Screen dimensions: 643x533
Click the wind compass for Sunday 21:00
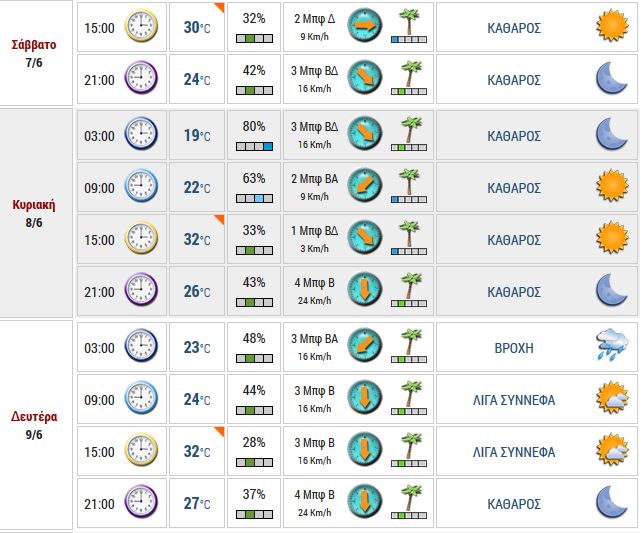pyautogui.click(x=364, y=290)
